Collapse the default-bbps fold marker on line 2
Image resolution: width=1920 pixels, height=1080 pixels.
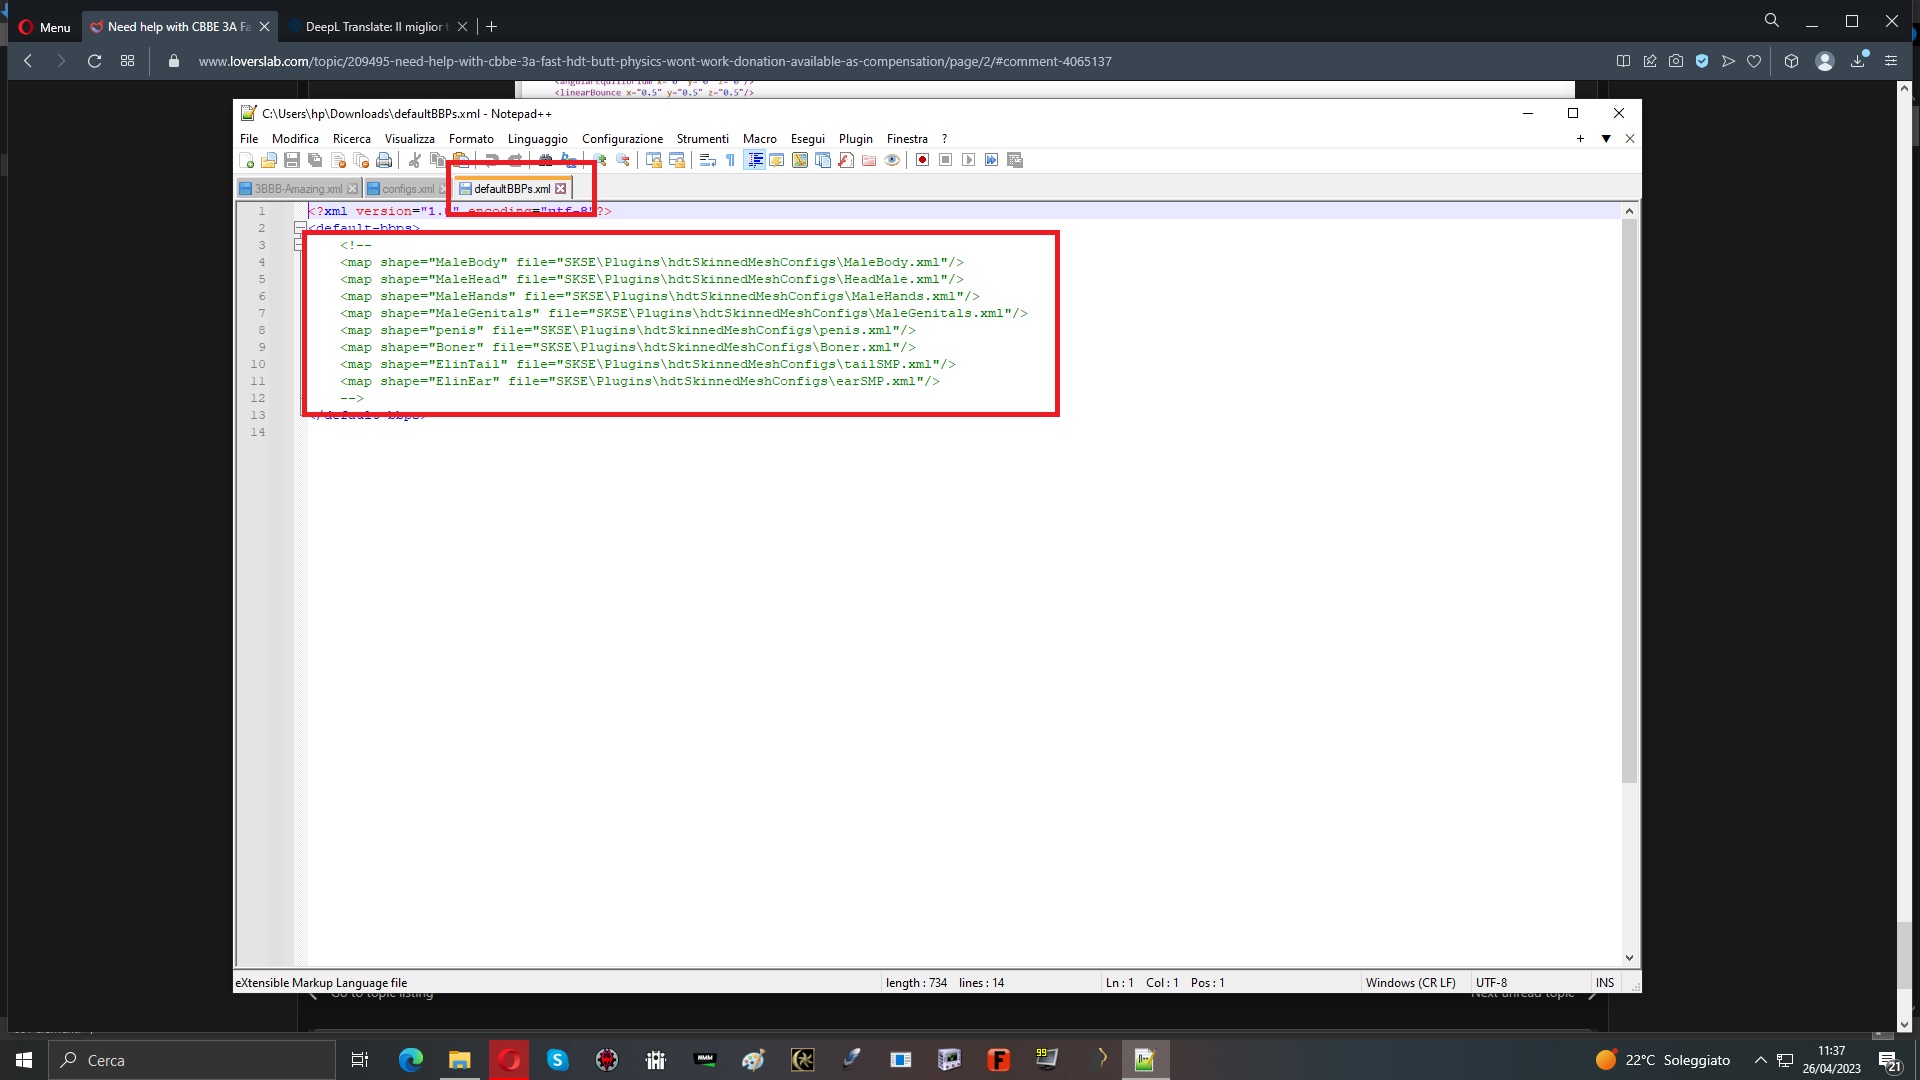[299, 228]
